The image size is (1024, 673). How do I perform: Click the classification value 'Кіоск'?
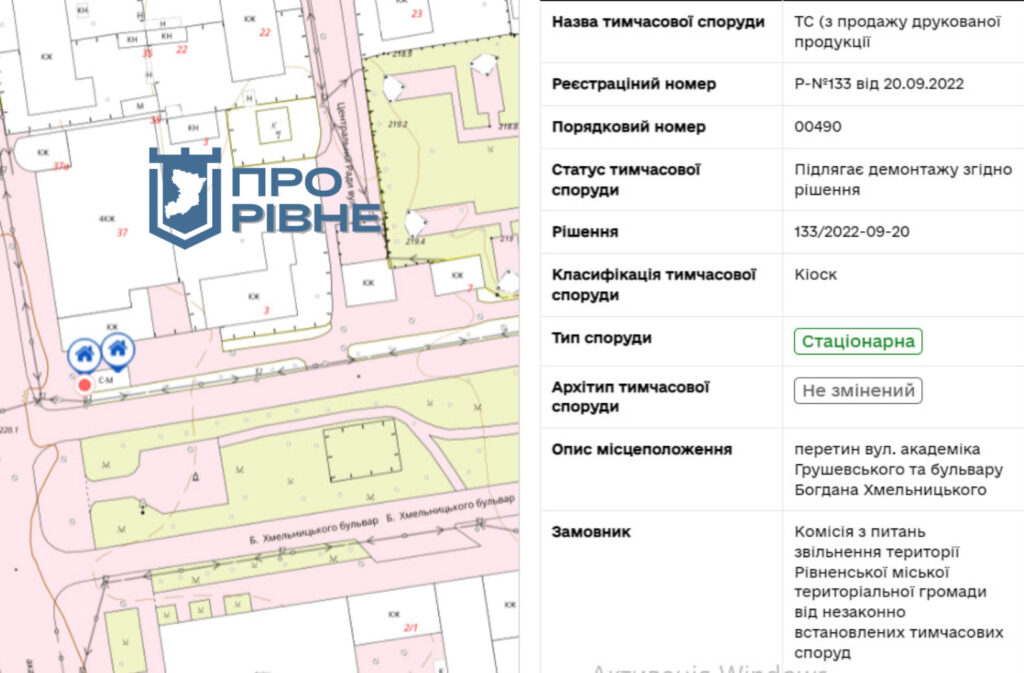(815, 274)
